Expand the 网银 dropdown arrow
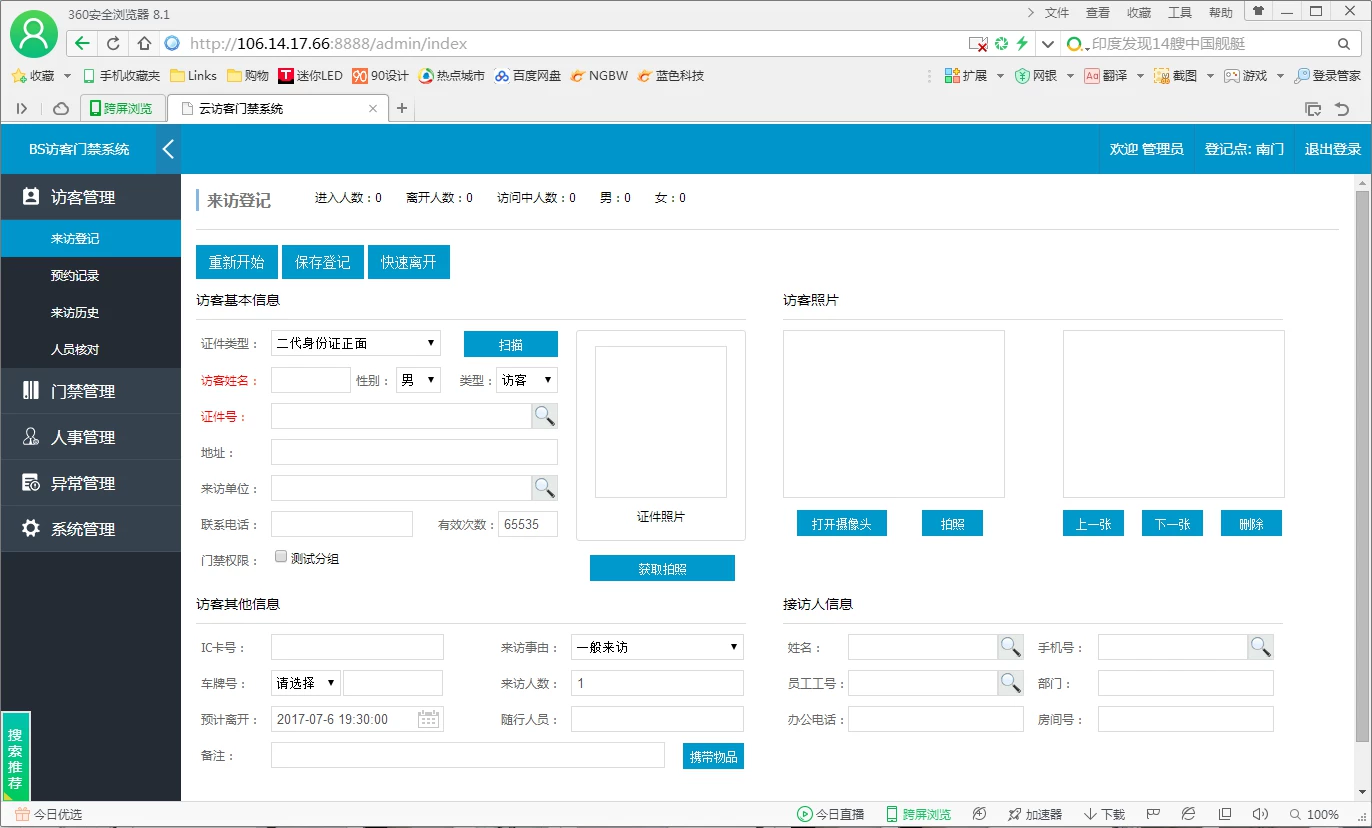Screen dimensions: 1372x828 point(1070,76)
